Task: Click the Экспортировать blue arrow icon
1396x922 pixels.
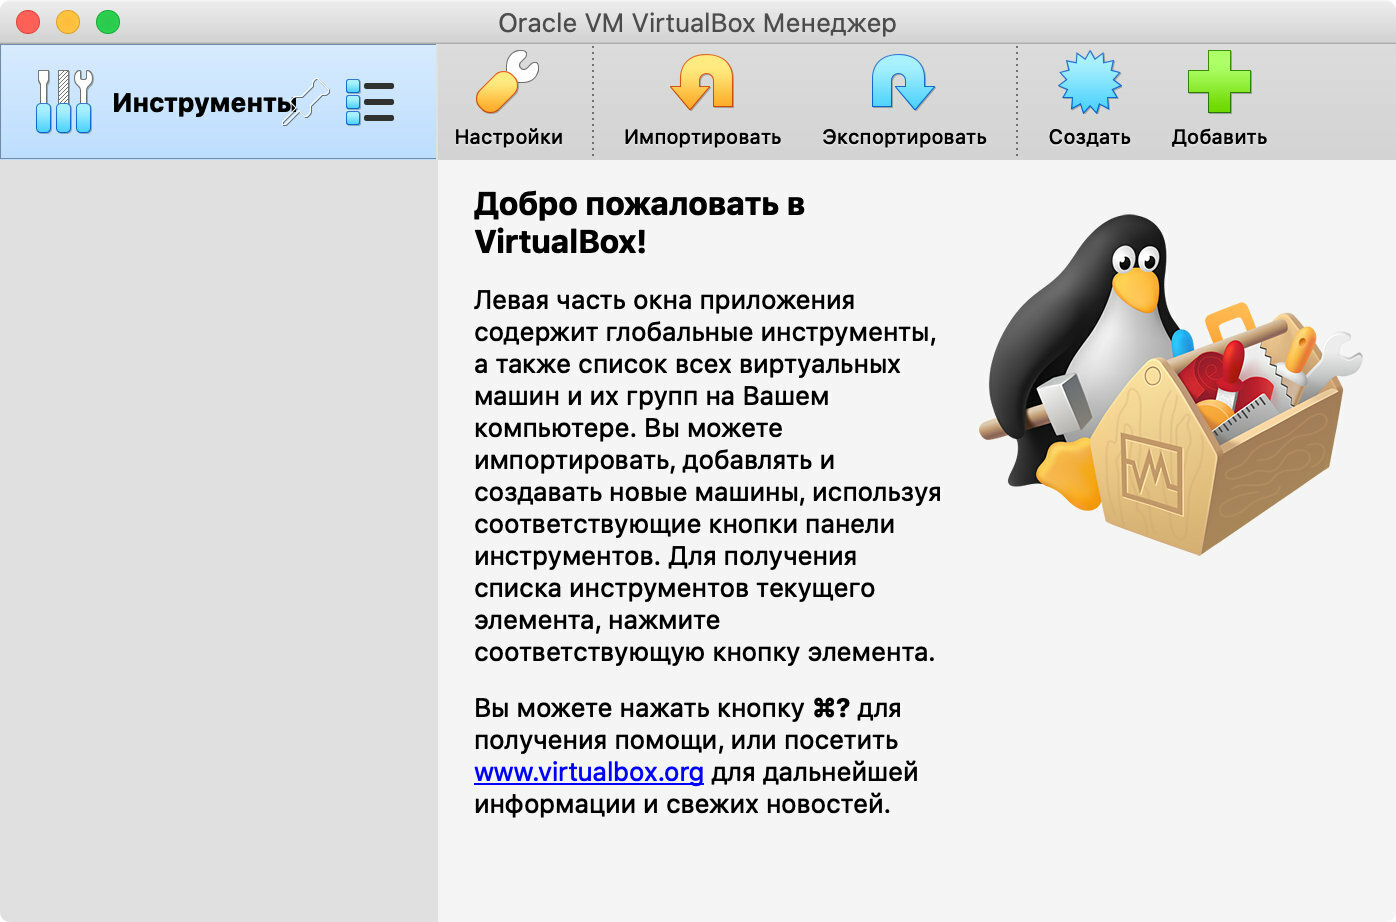Action: pos(903,82)
